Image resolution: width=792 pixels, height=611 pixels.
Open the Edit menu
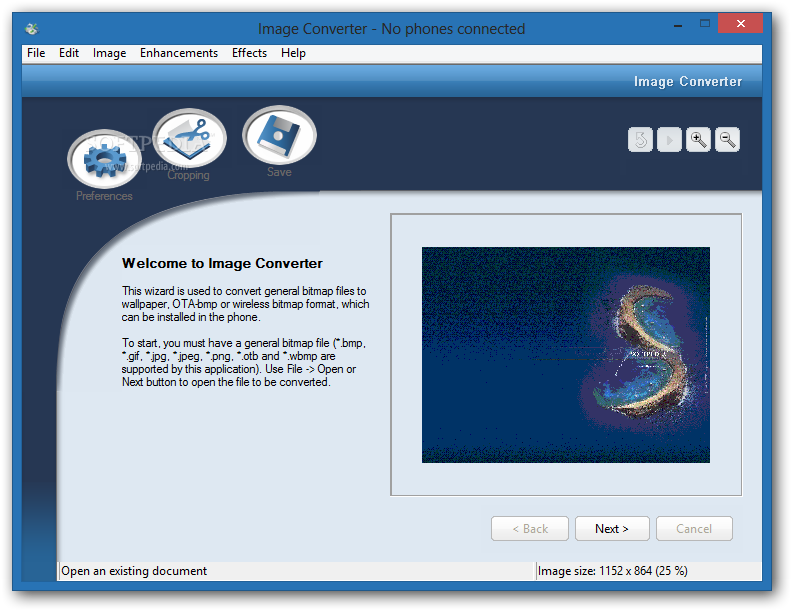click(69, 53)
